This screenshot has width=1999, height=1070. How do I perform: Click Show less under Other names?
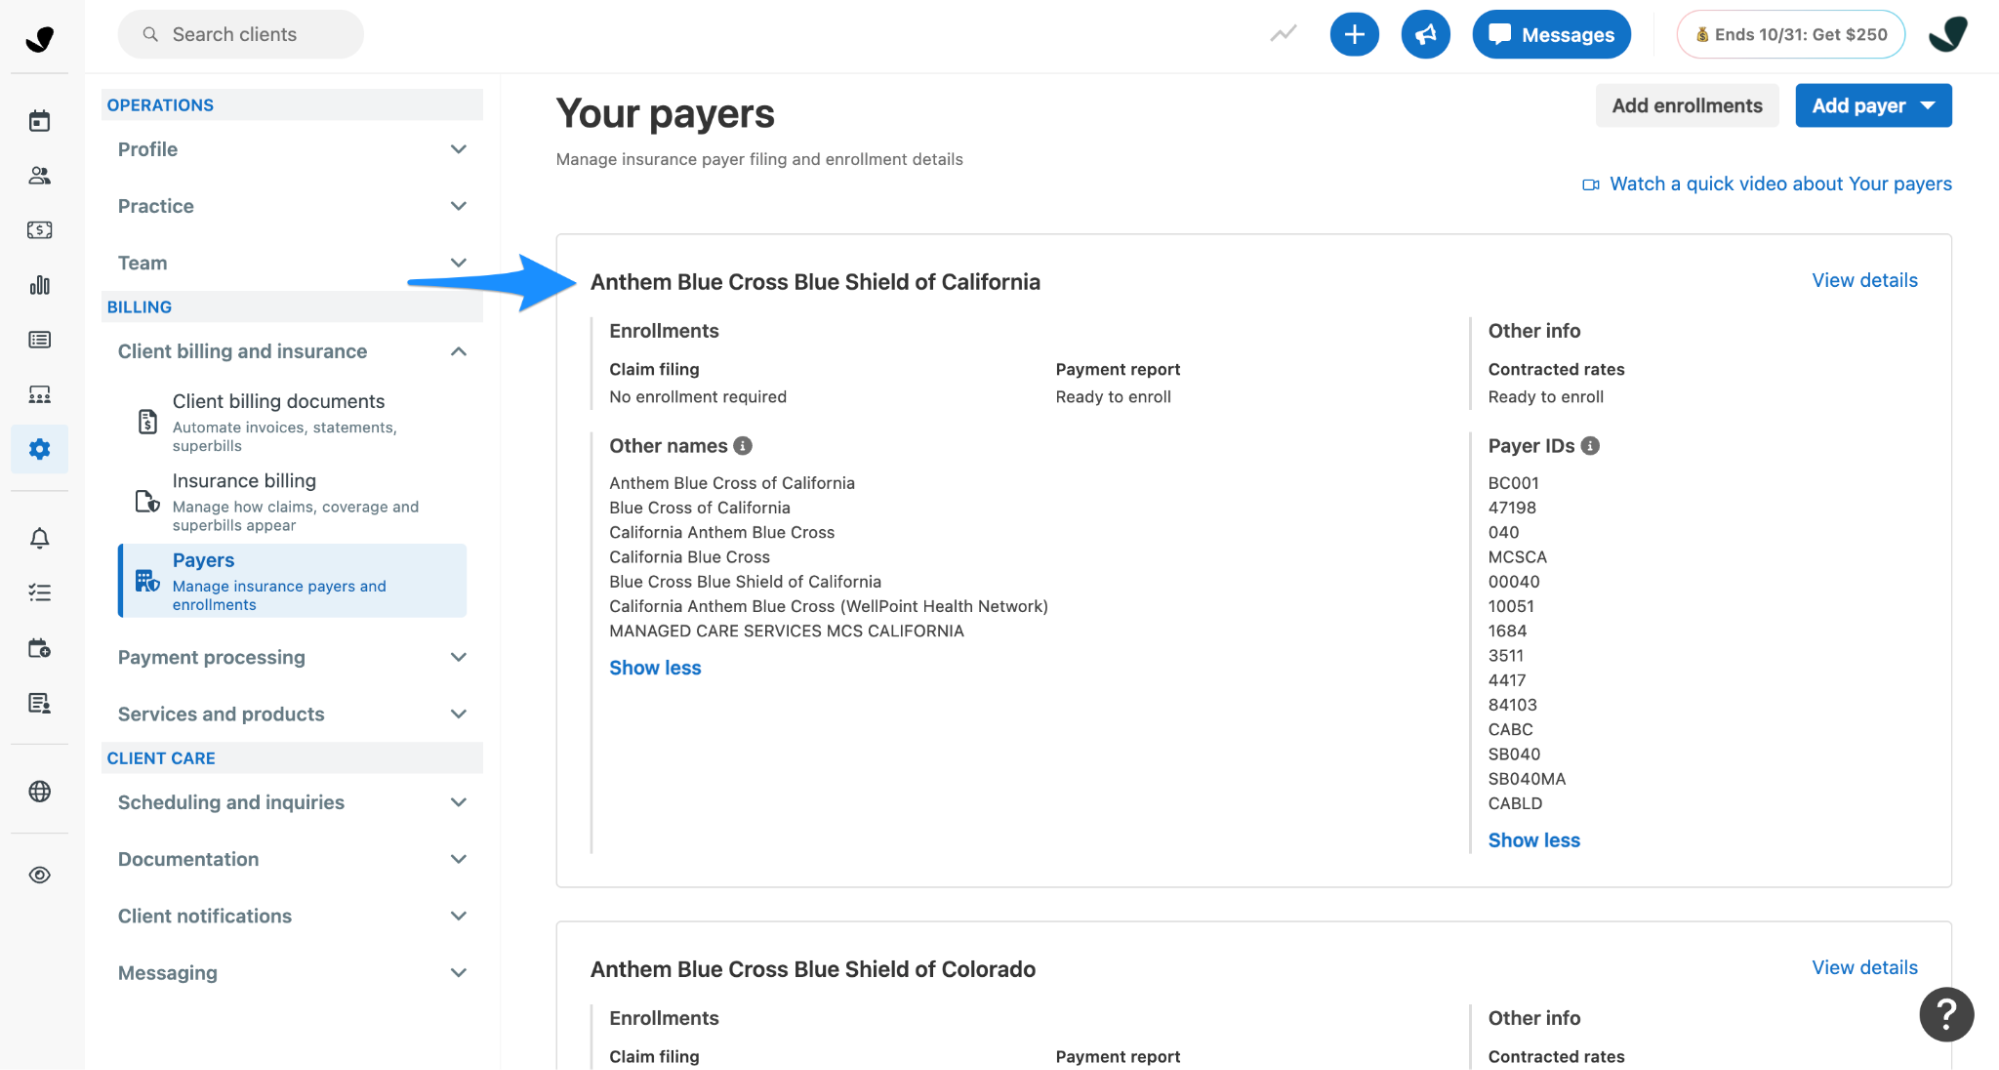(655, 668)
